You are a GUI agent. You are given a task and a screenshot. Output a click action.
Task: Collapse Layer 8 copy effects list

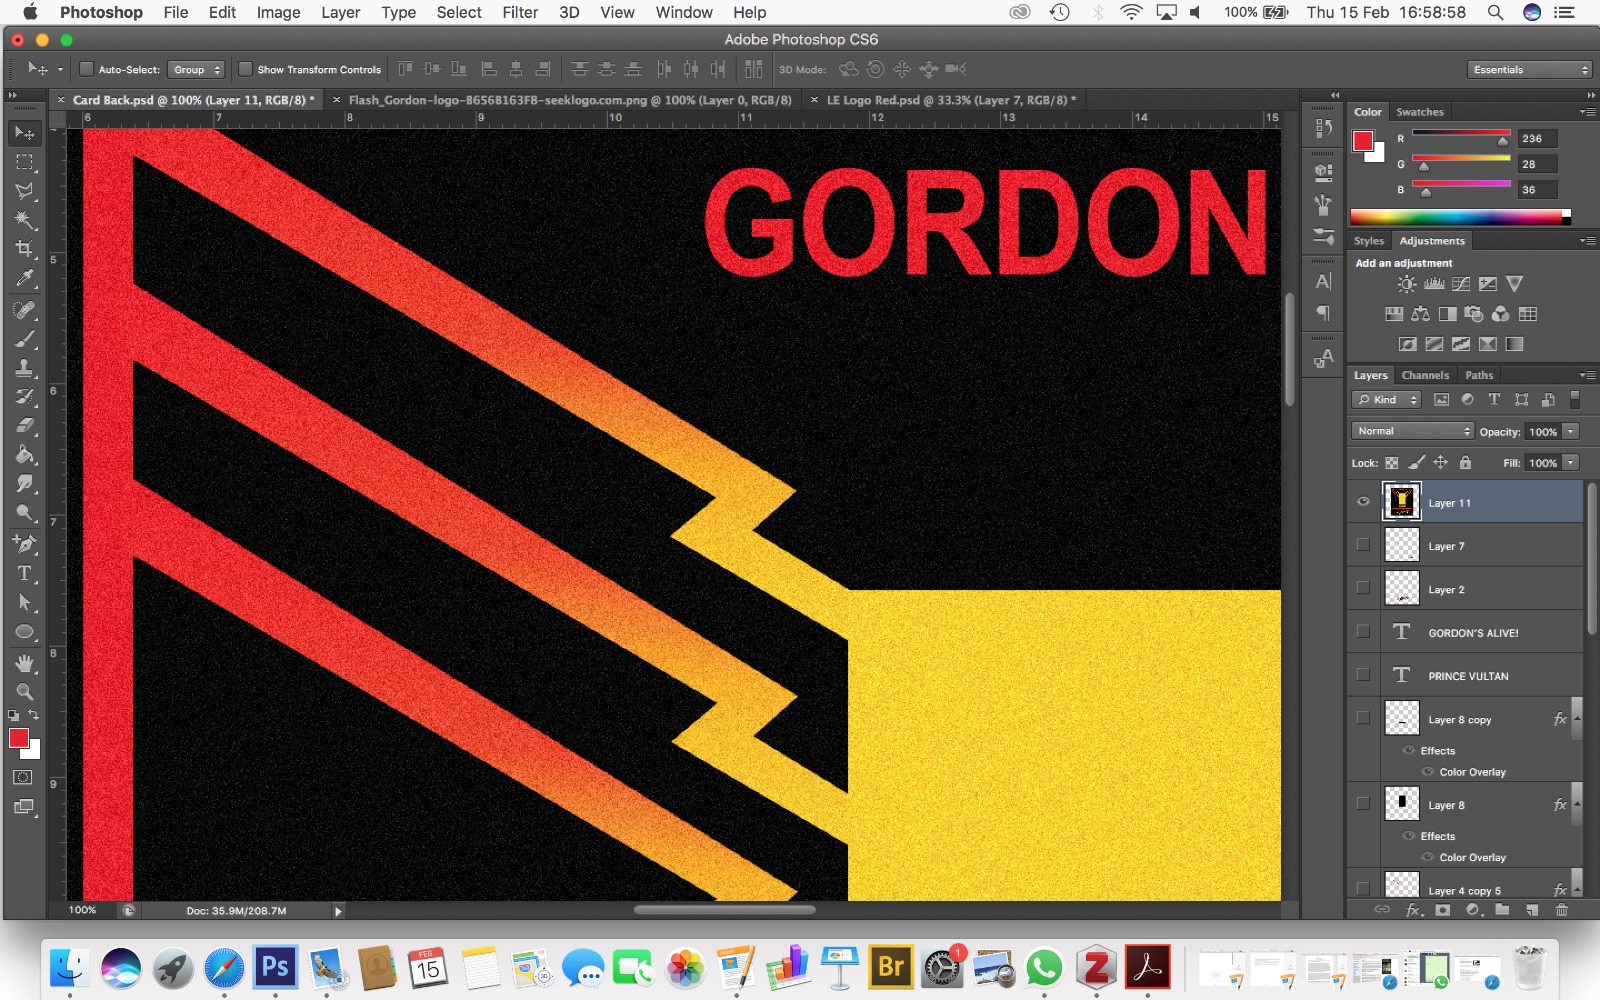tap(1577, 719)
